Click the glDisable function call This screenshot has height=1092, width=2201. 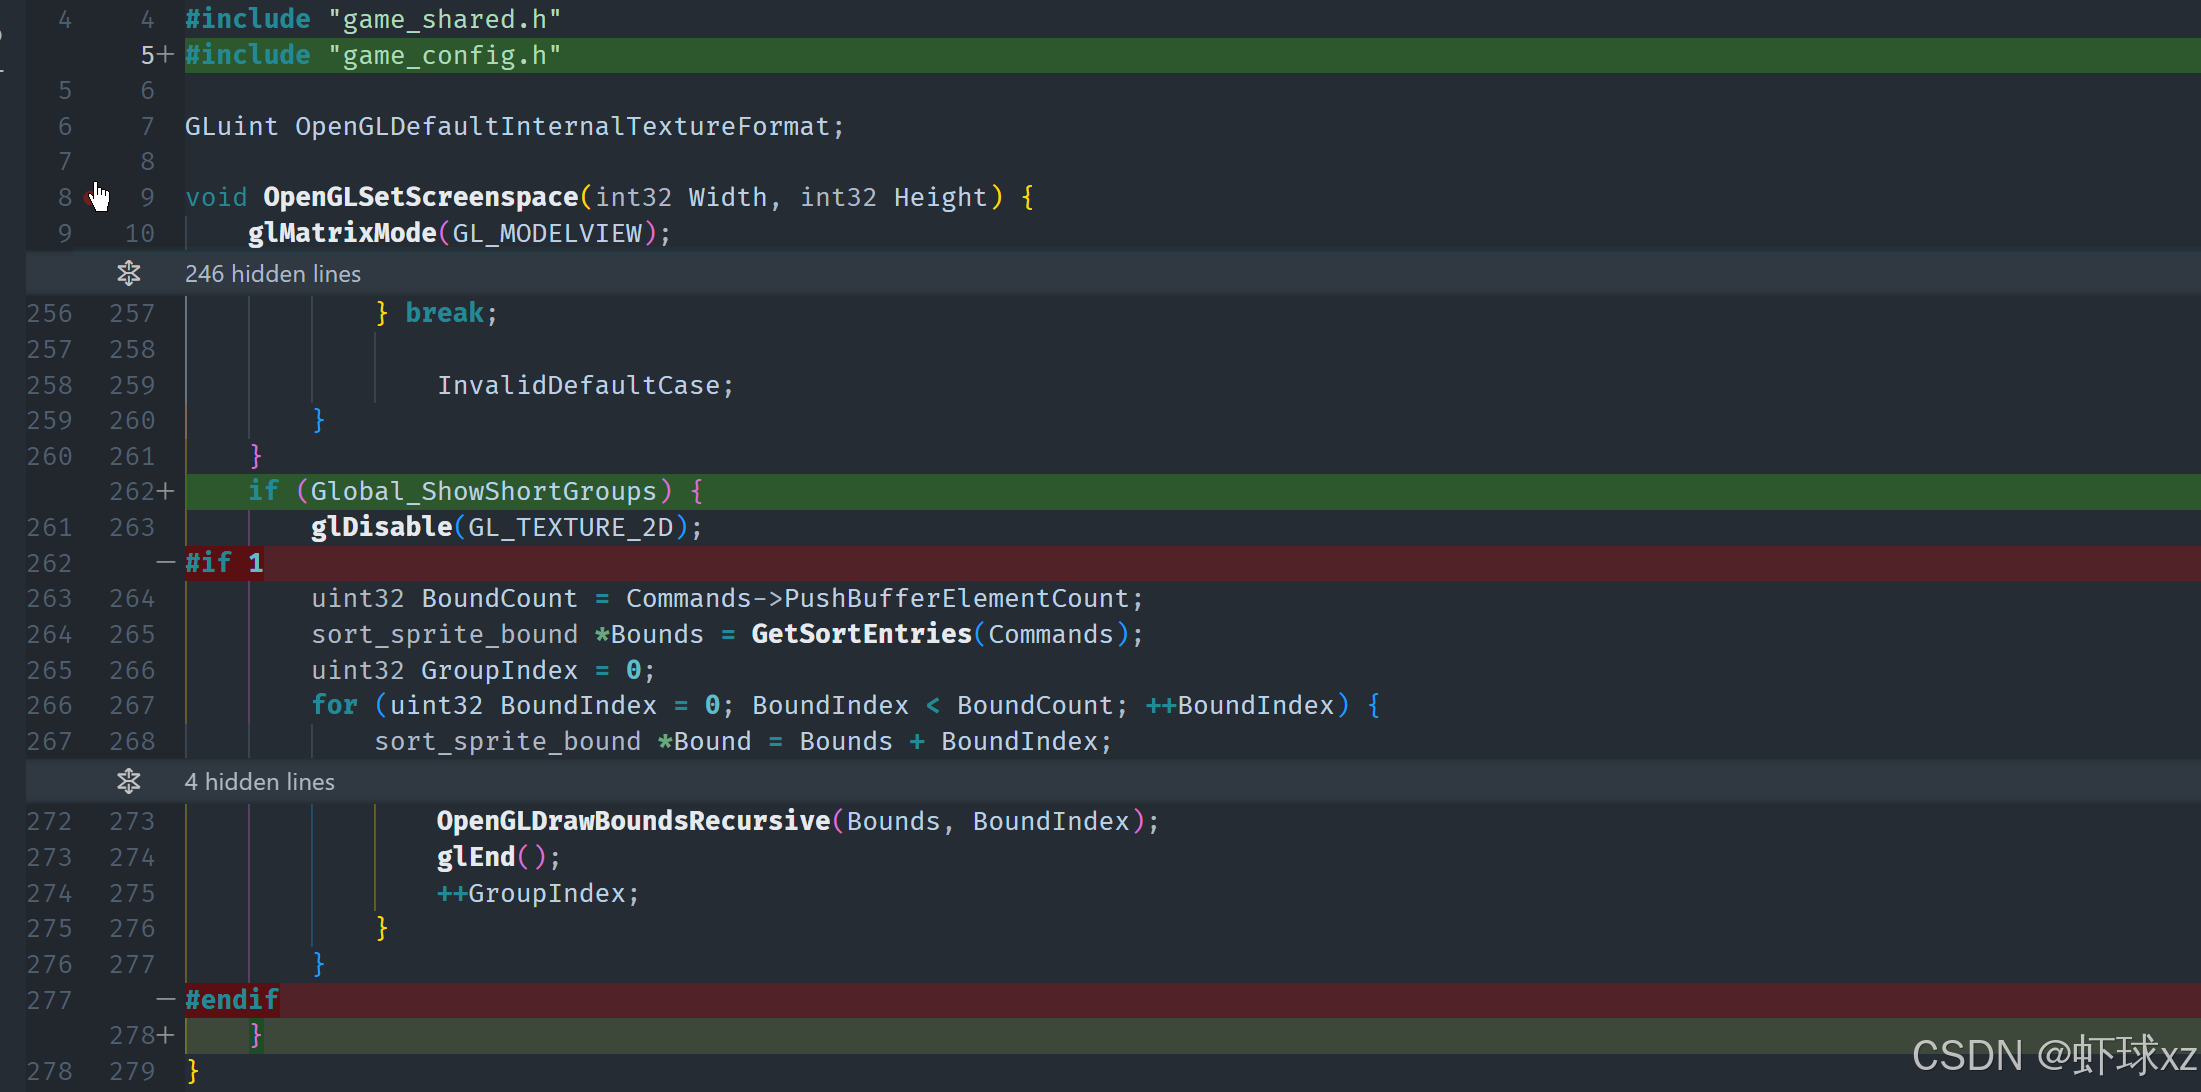381,527
